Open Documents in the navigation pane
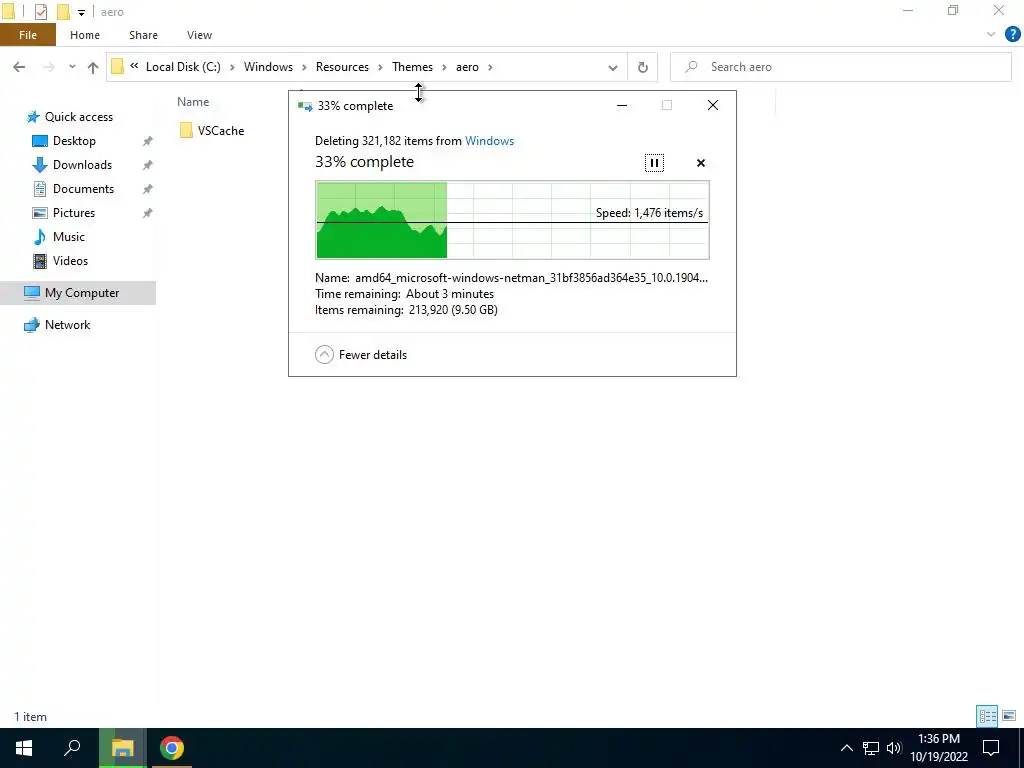The height and width of the screenshot is (768, 1024). pyautogui.click(x=83, y=189)
